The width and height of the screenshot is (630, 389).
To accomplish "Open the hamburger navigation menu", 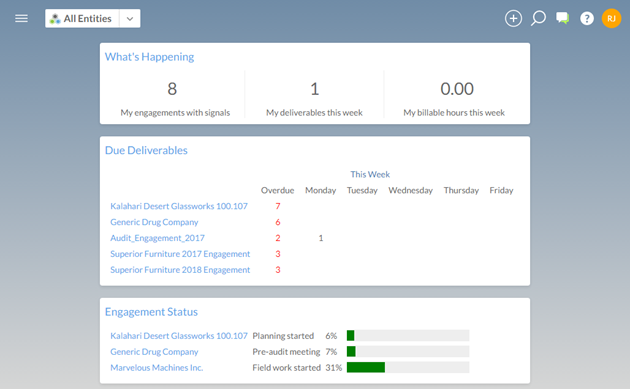I will [21, 18].
